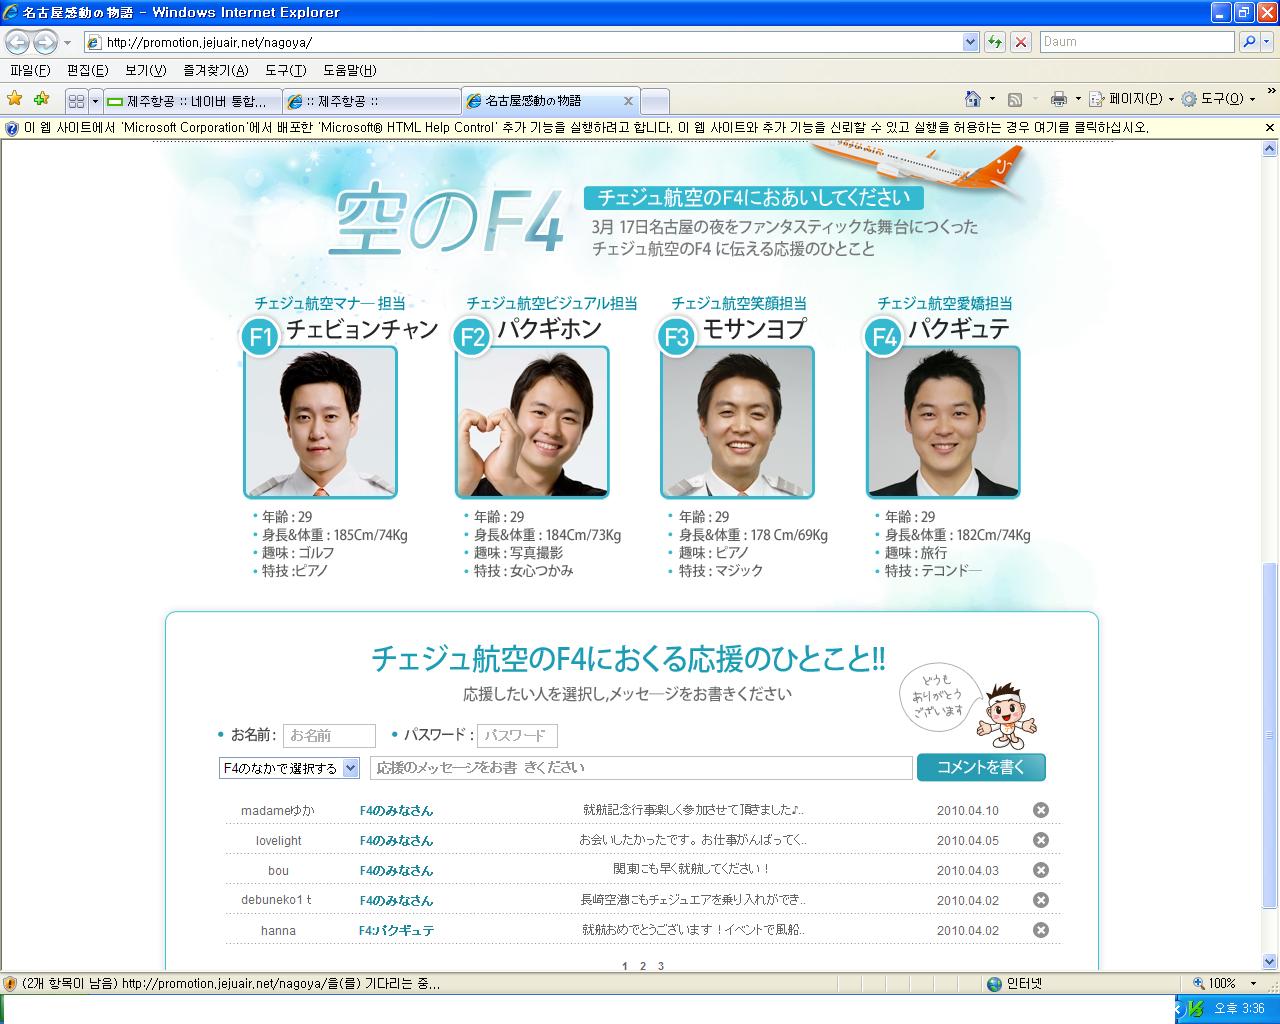Click the RSS feeds icon
The height and width of the screenshot is (1024, 1280).
(x=1014, y=99)
